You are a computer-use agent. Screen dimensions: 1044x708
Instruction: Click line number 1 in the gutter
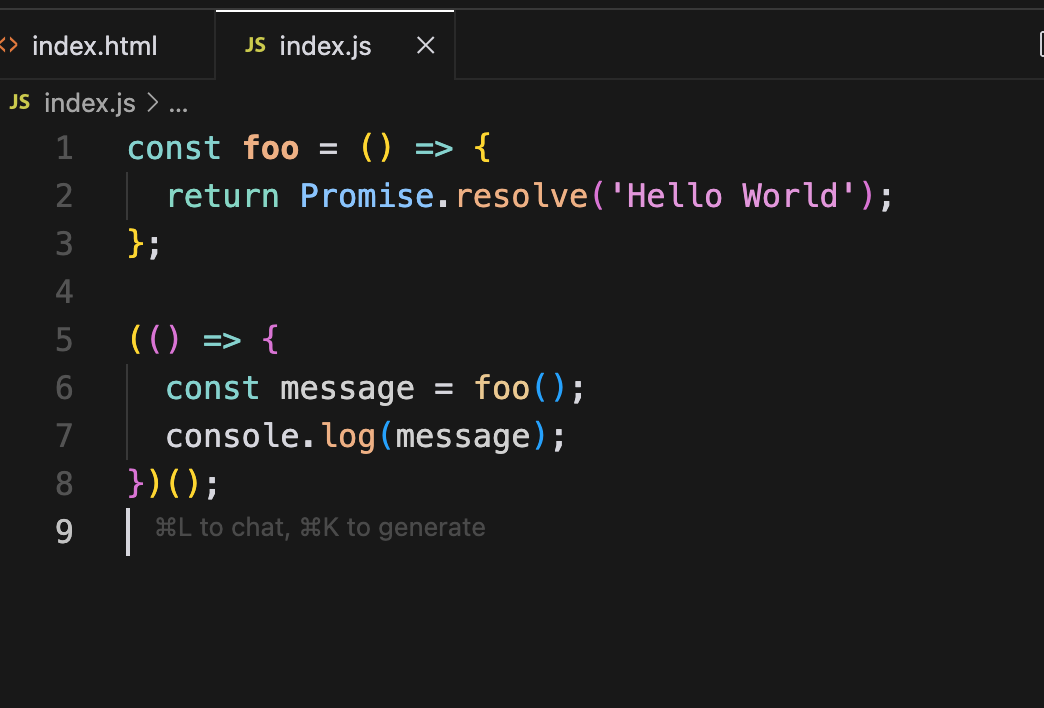[x=64, y=148]
